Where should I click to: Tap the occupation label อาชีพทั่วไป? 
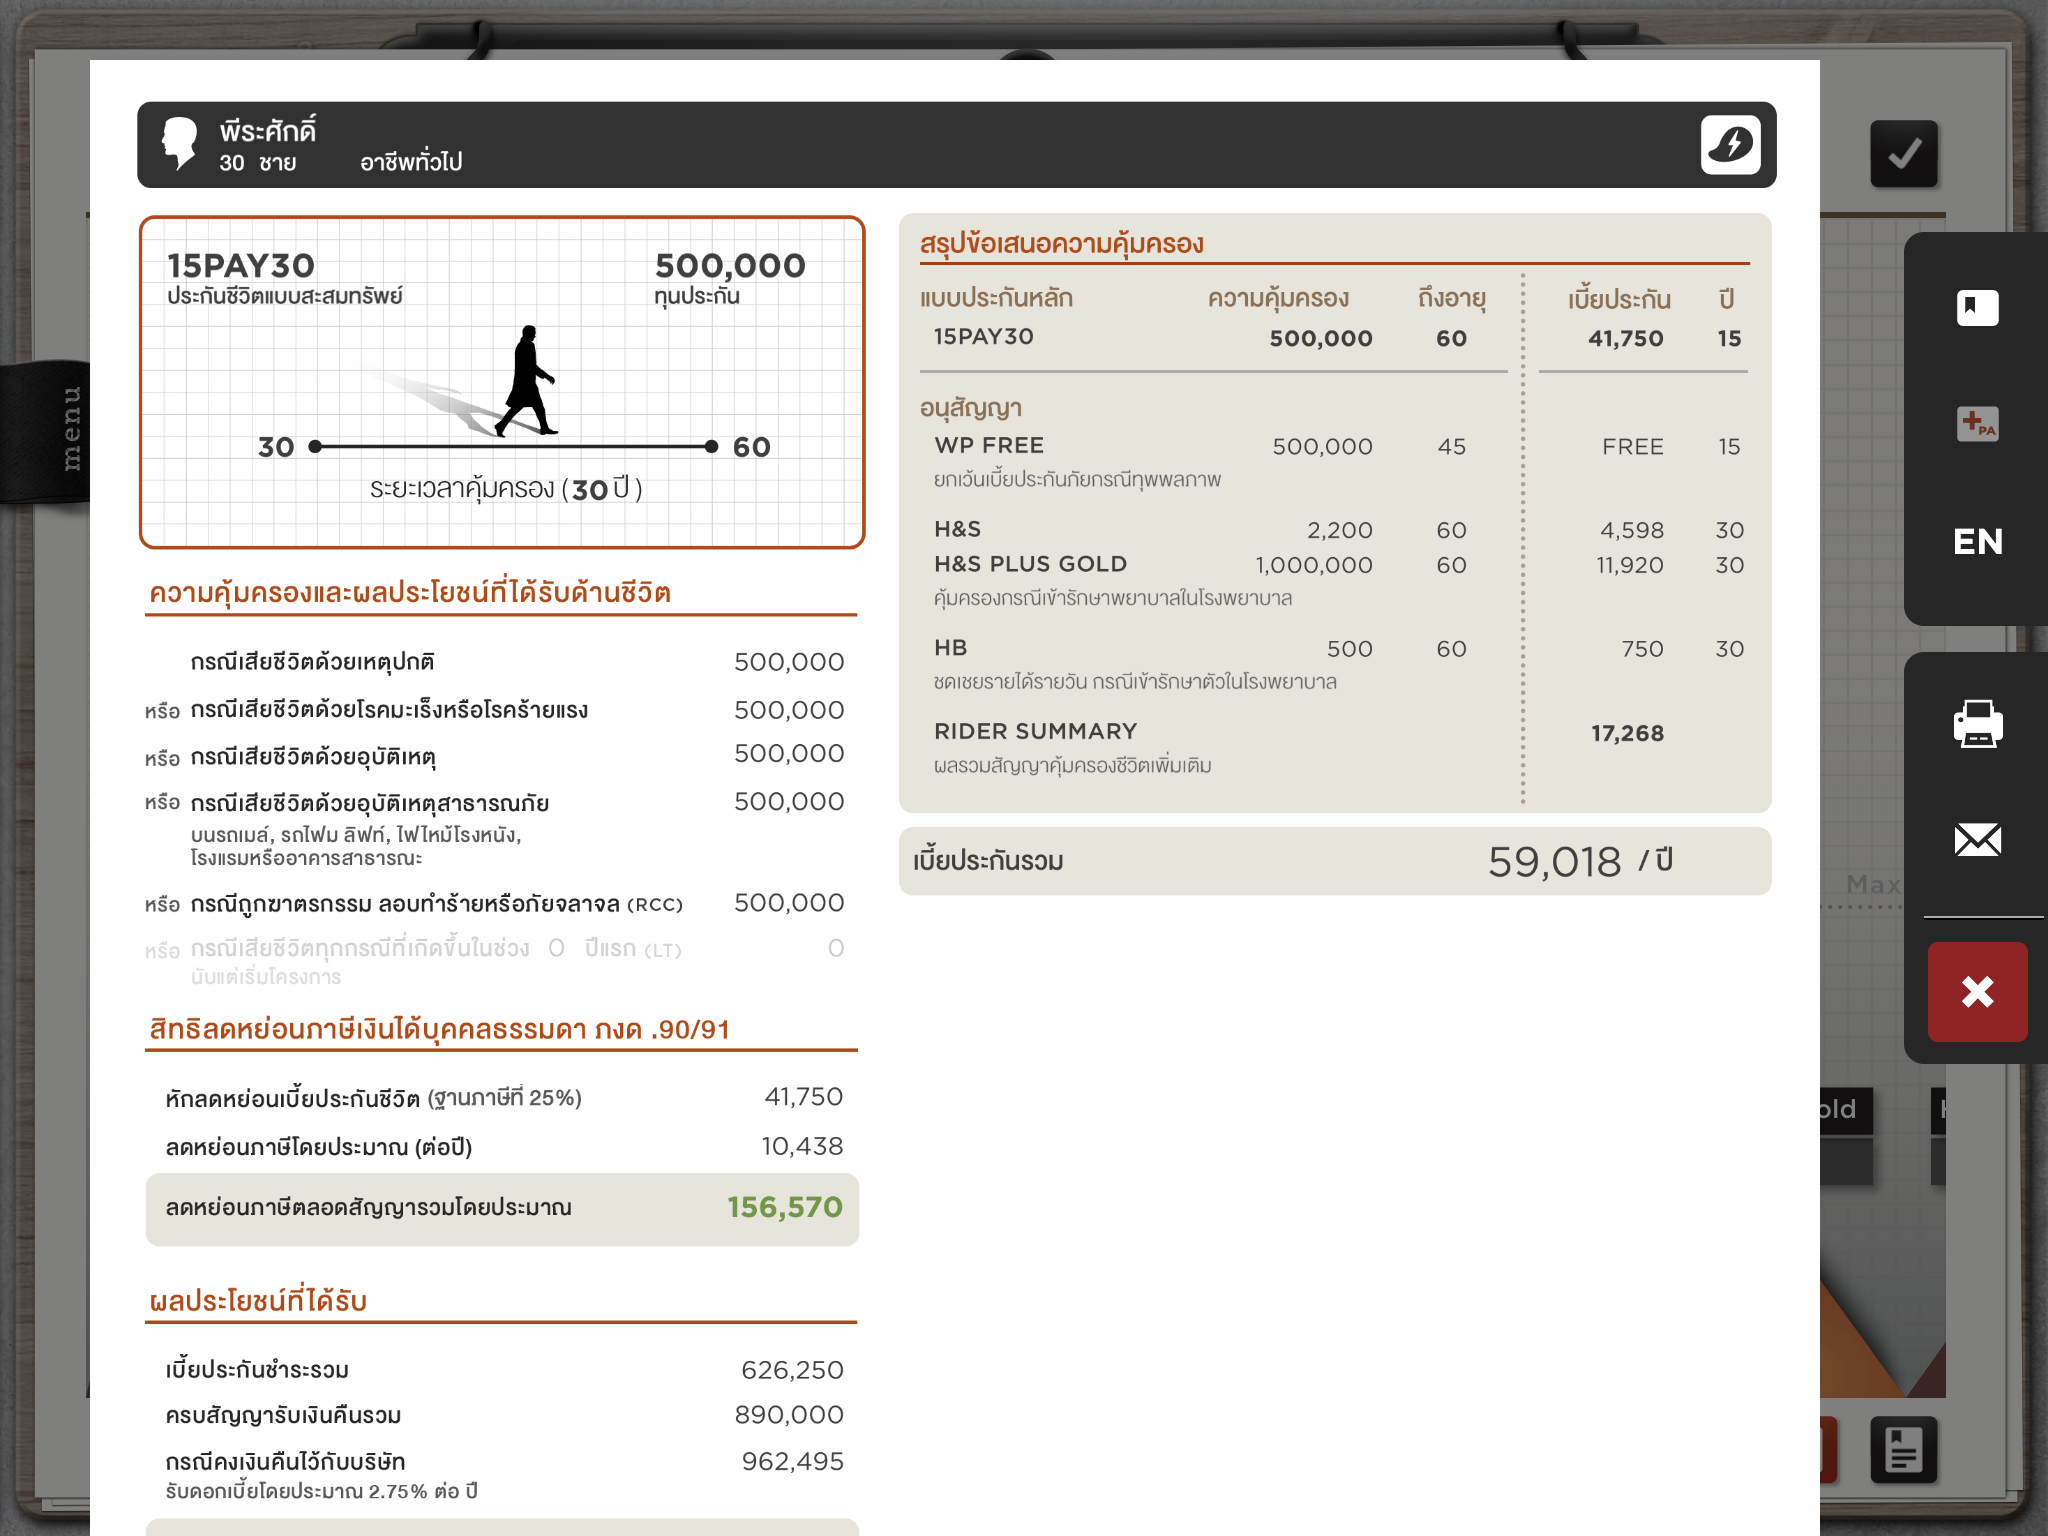point(411,162)
